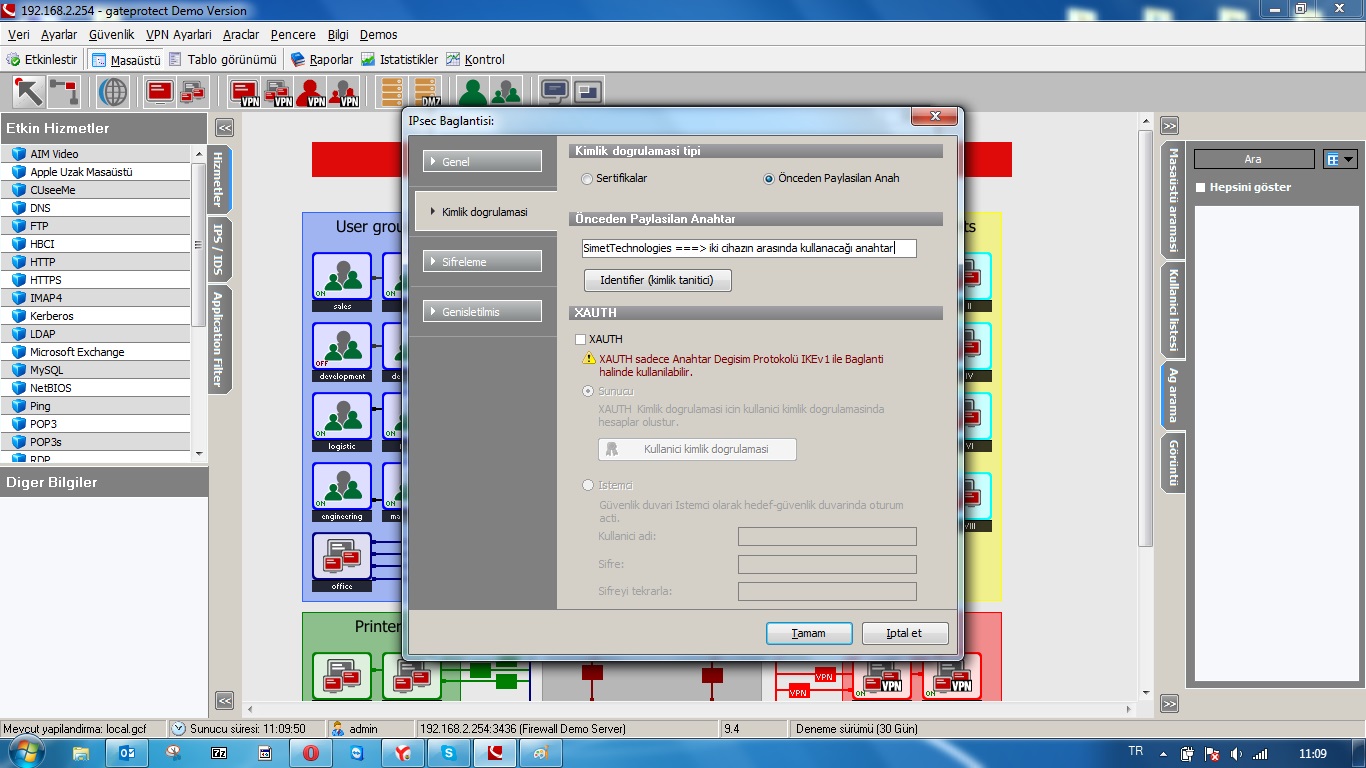Select the connection tool icon
The width and height of the screenshot is (1366, 768).
tap(64, 92)
